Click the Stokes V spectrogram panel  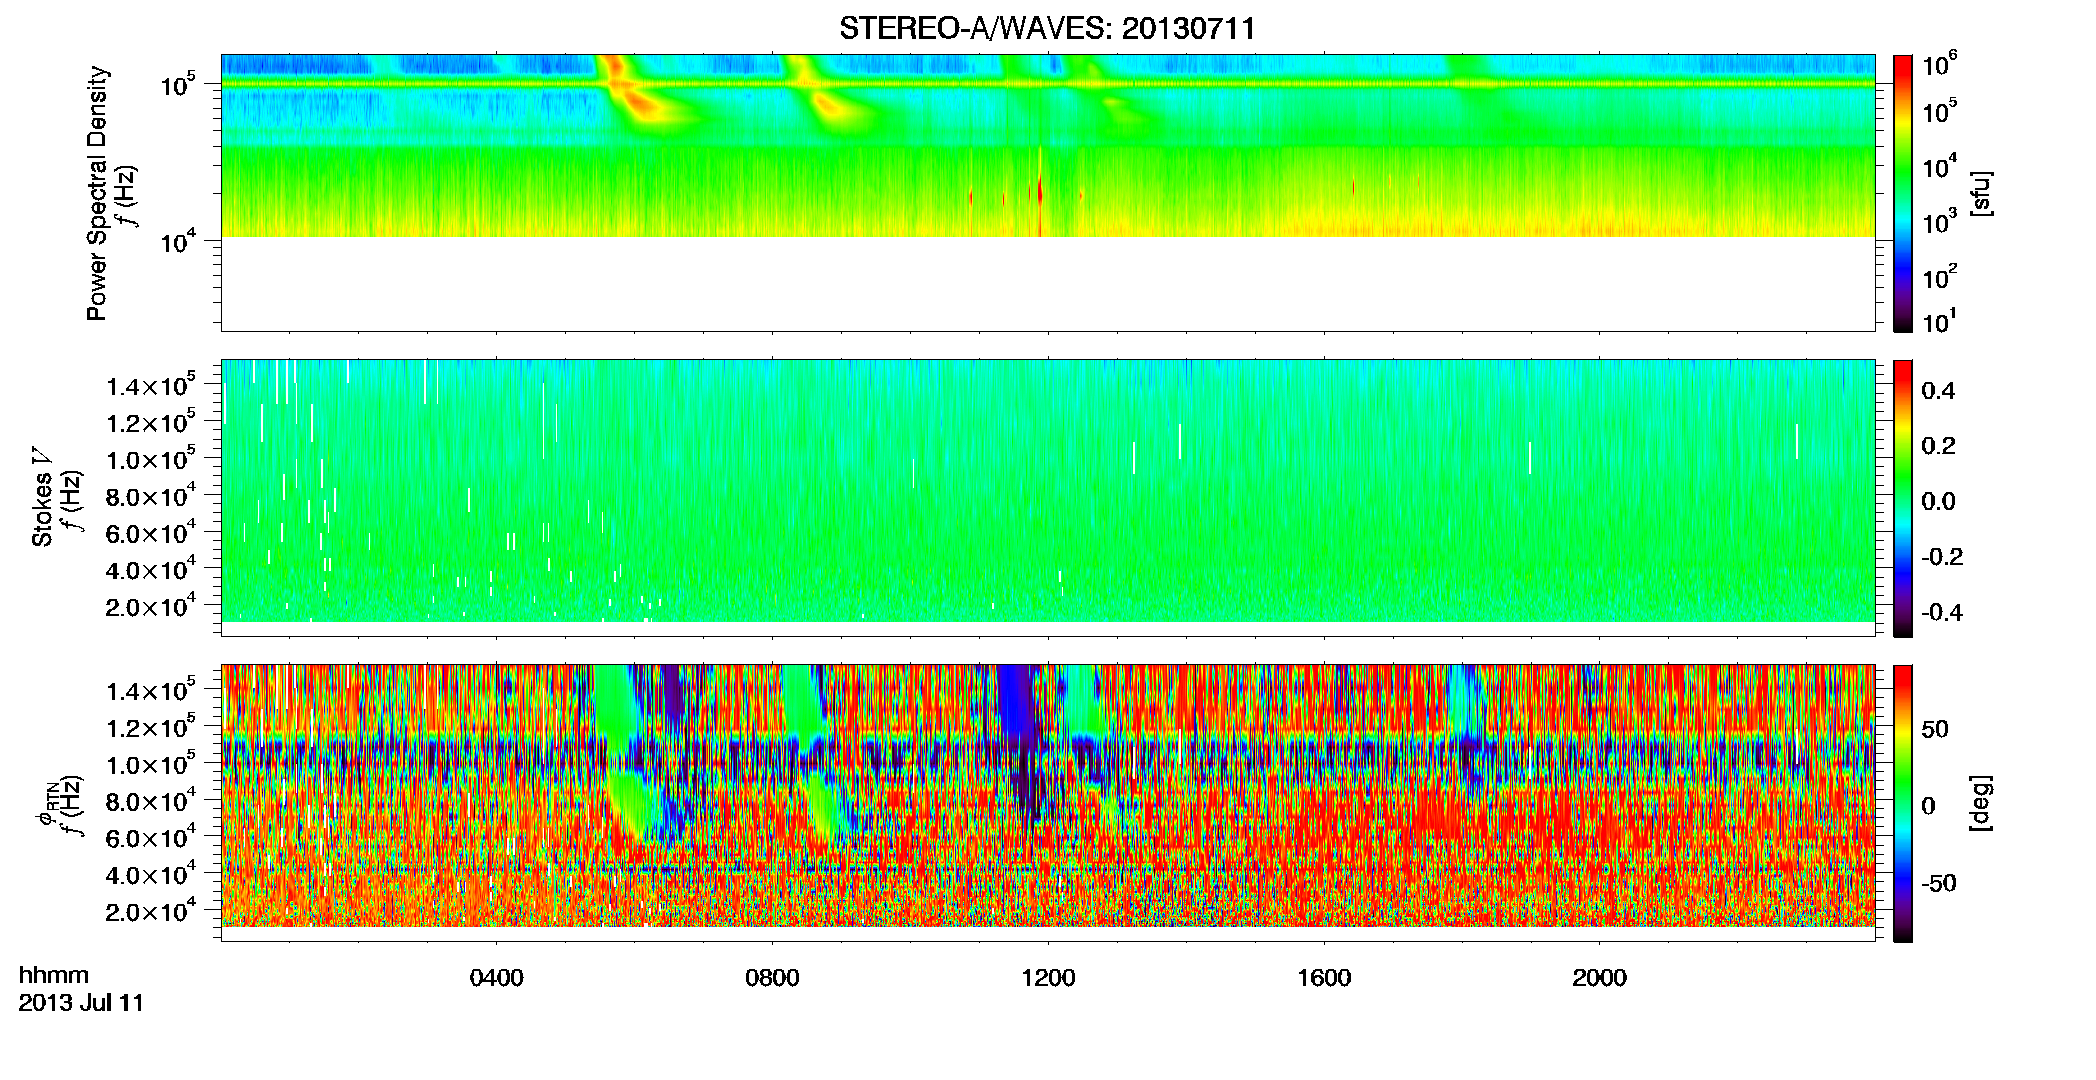click(x=1048, y=498)
